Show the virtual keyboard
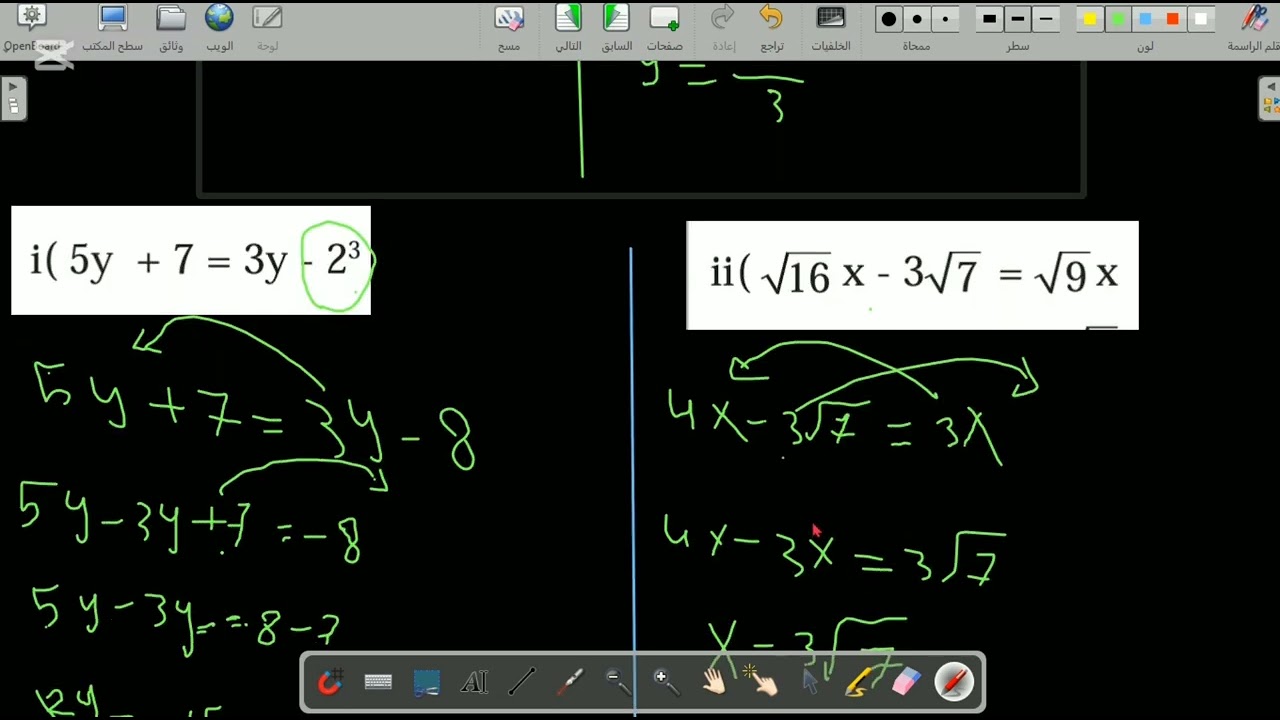Image resolution: width=1280 pixels, height=720 pixels. point(378,682)
